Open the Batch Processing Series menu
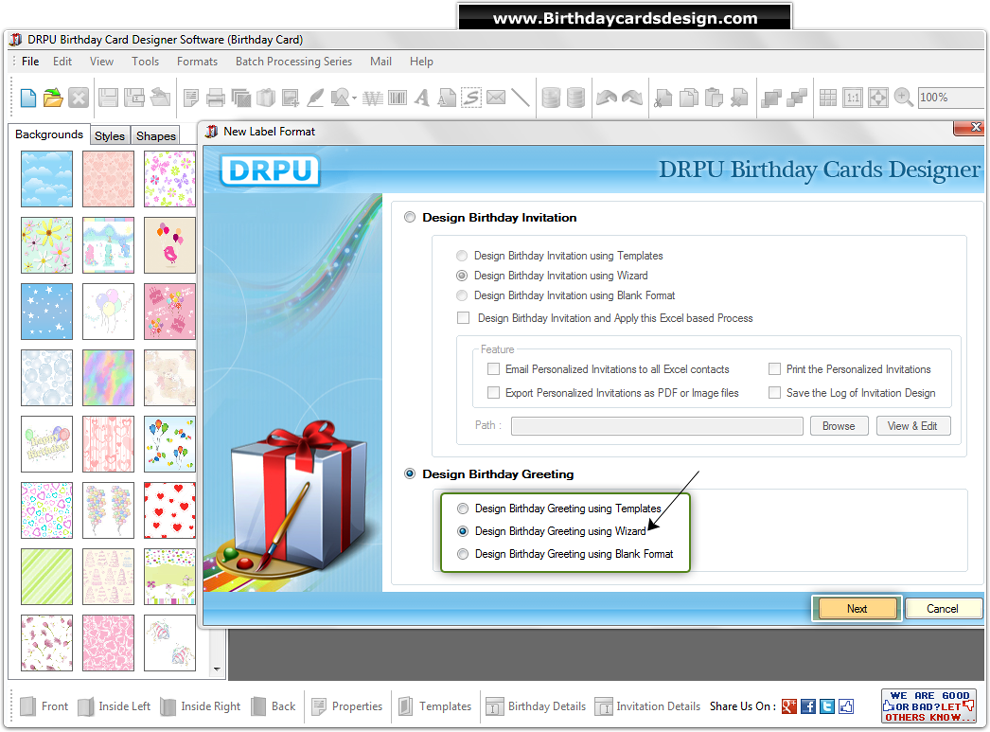This screenshot has height=732, width=990. pyautogui.click(x=294, y=61)
